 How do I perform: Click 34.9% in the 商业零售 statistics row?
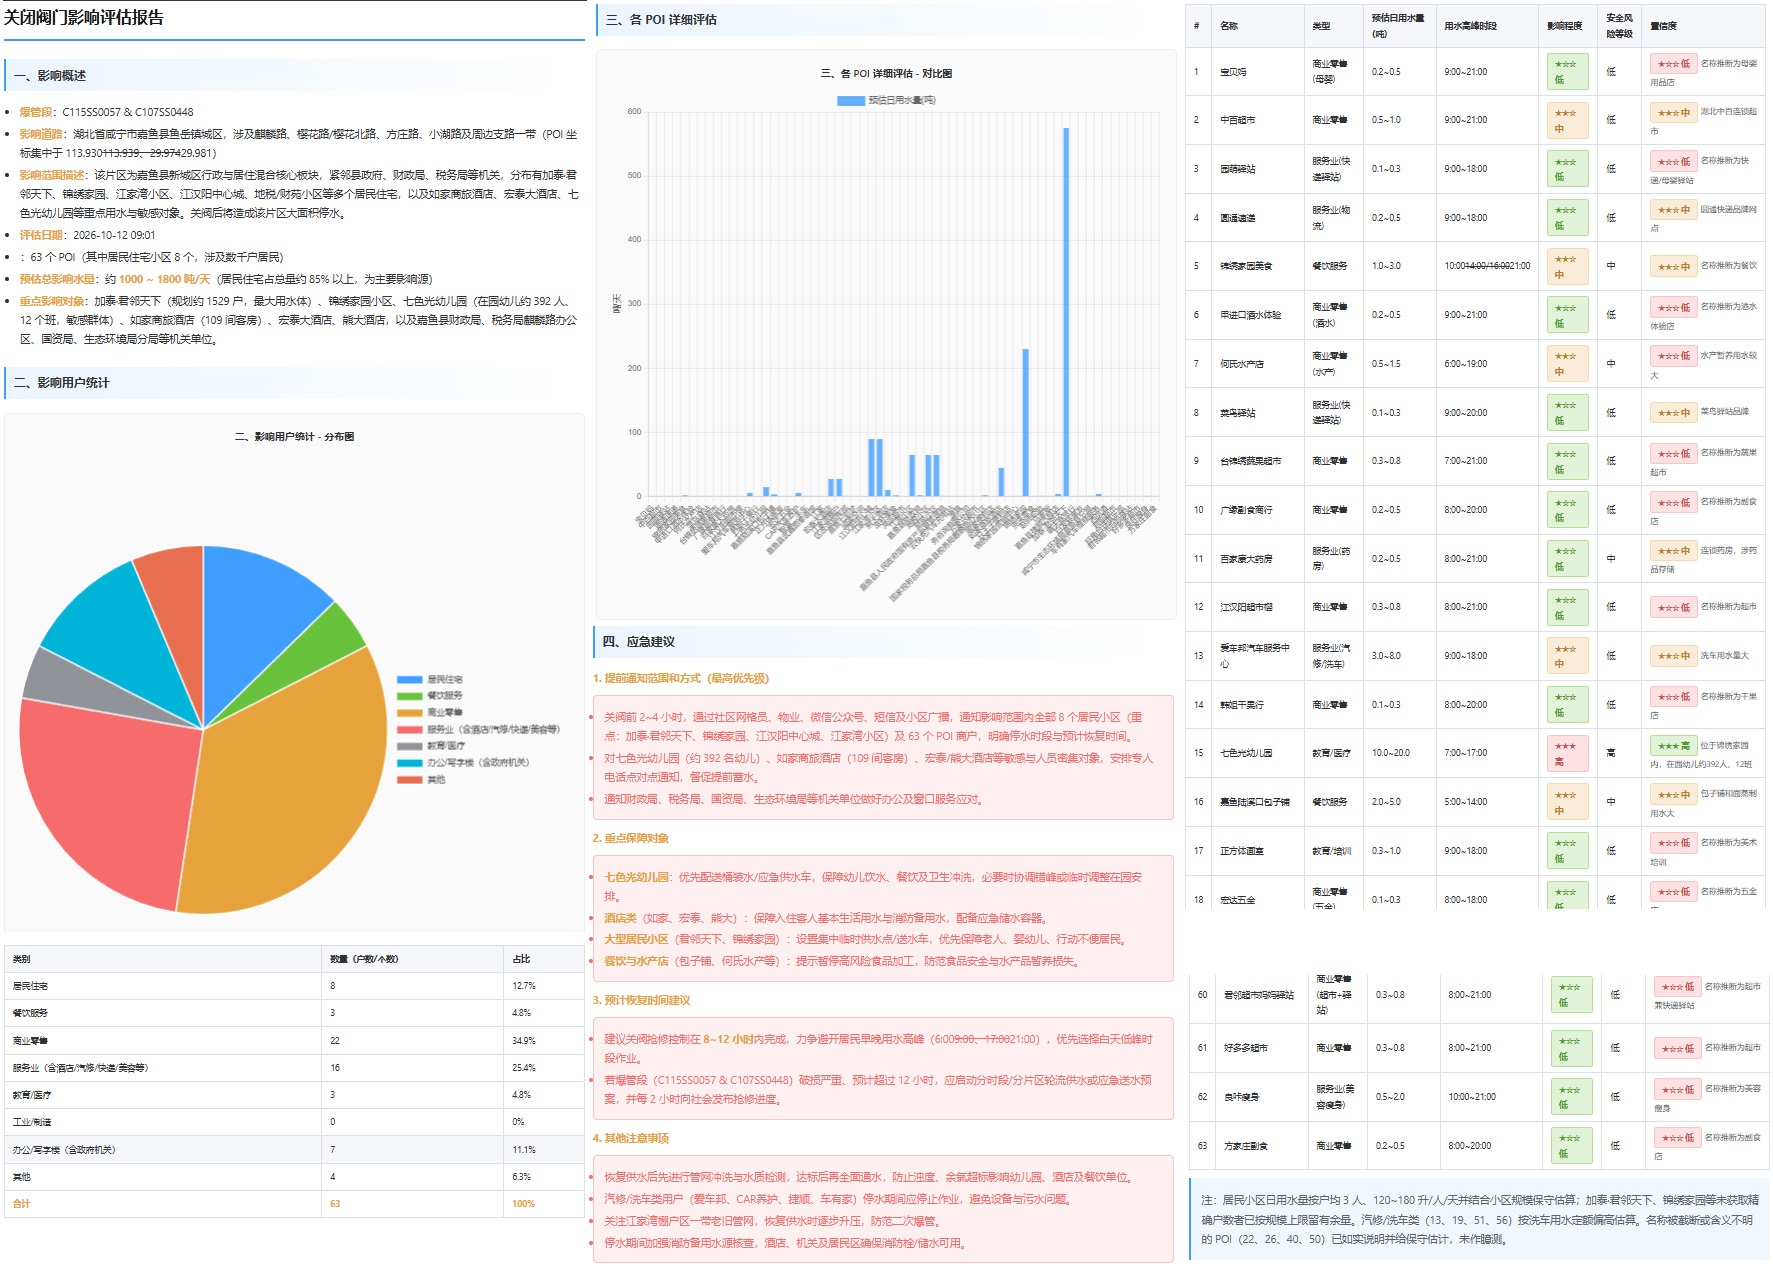pos(523,1041)
